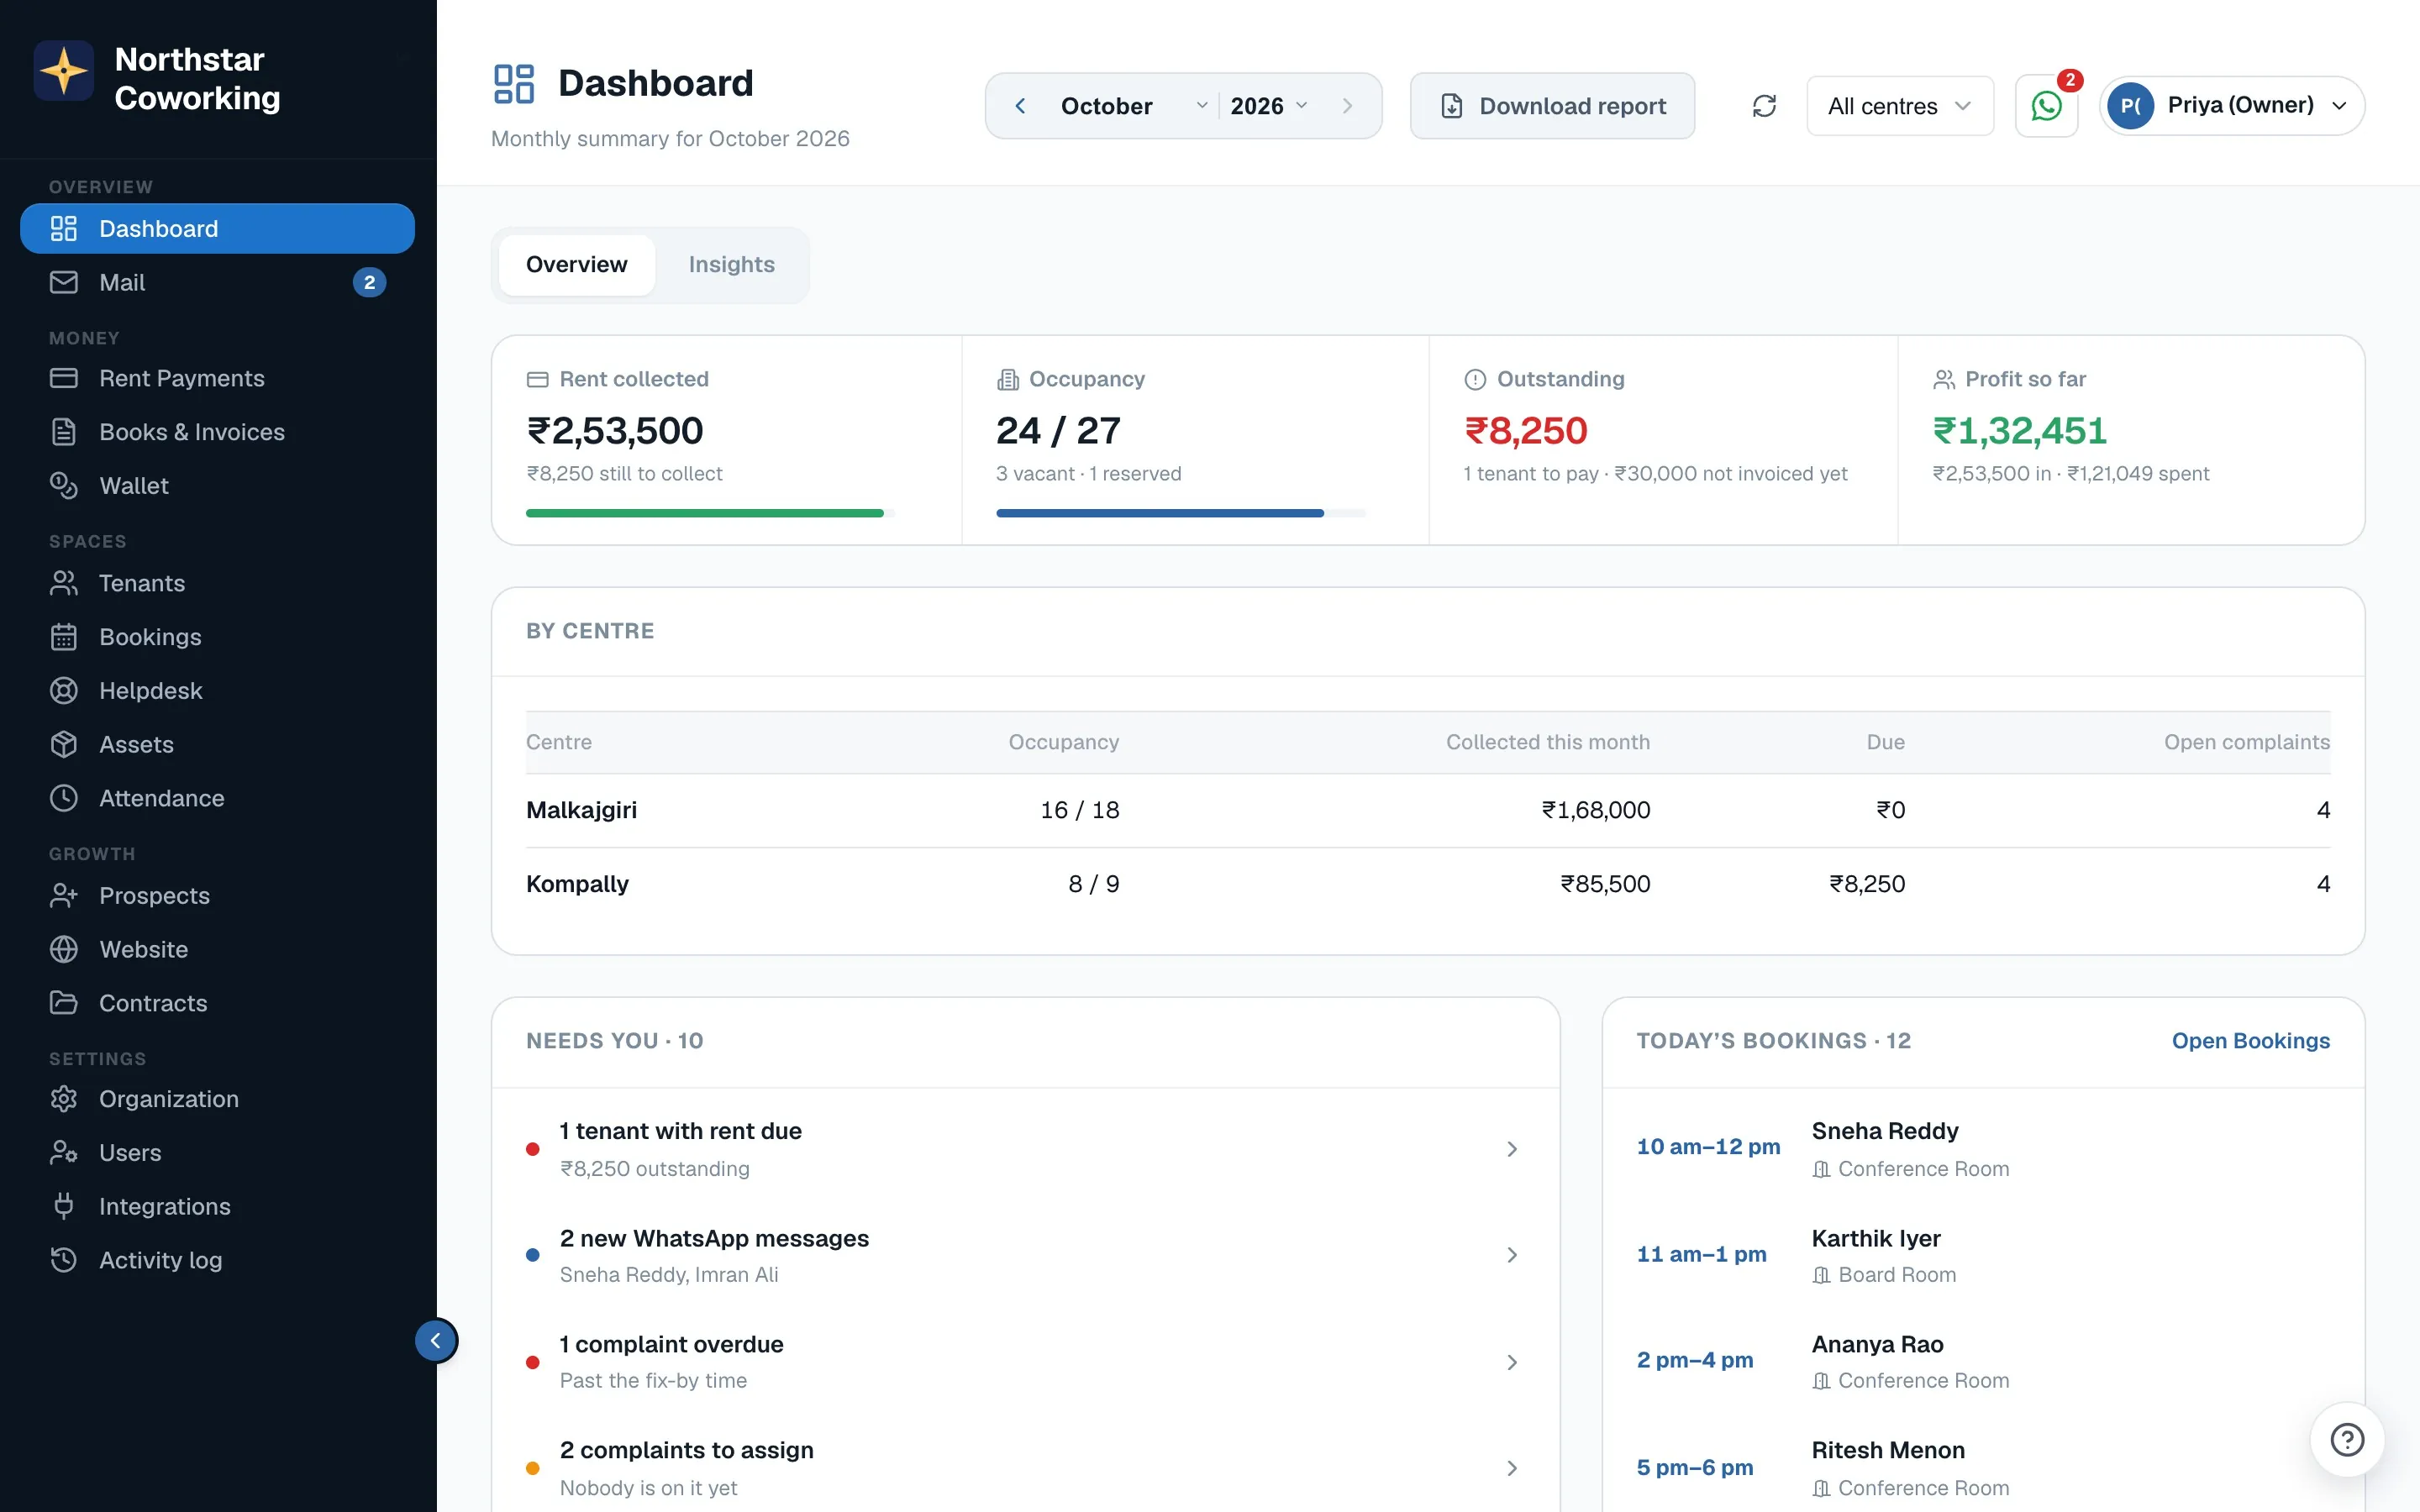Open Assets in sidebar
The height and width of the screenshot is (1512, 2420).
pos(217,745)
